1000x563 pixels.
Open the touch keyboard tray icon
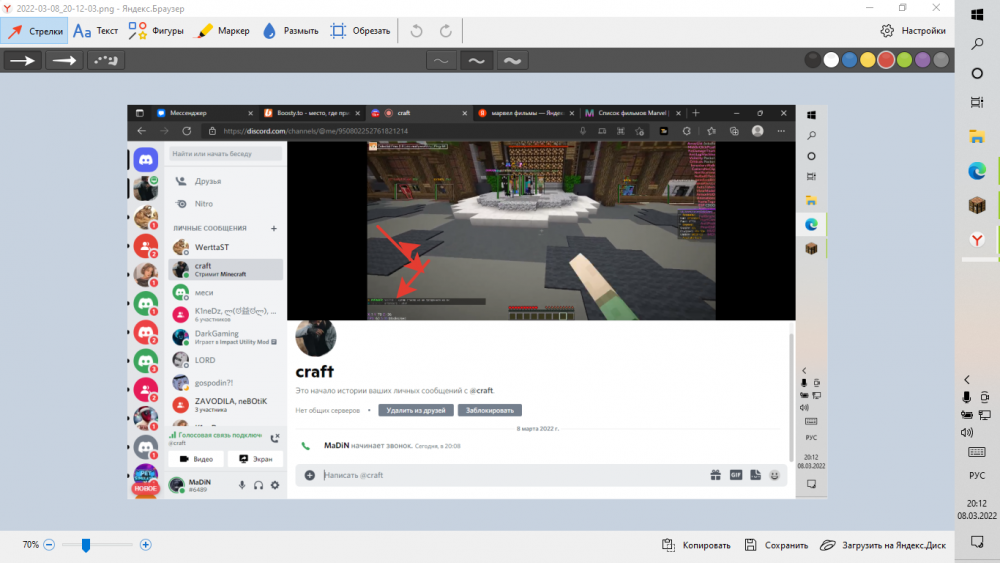(977, 452)
